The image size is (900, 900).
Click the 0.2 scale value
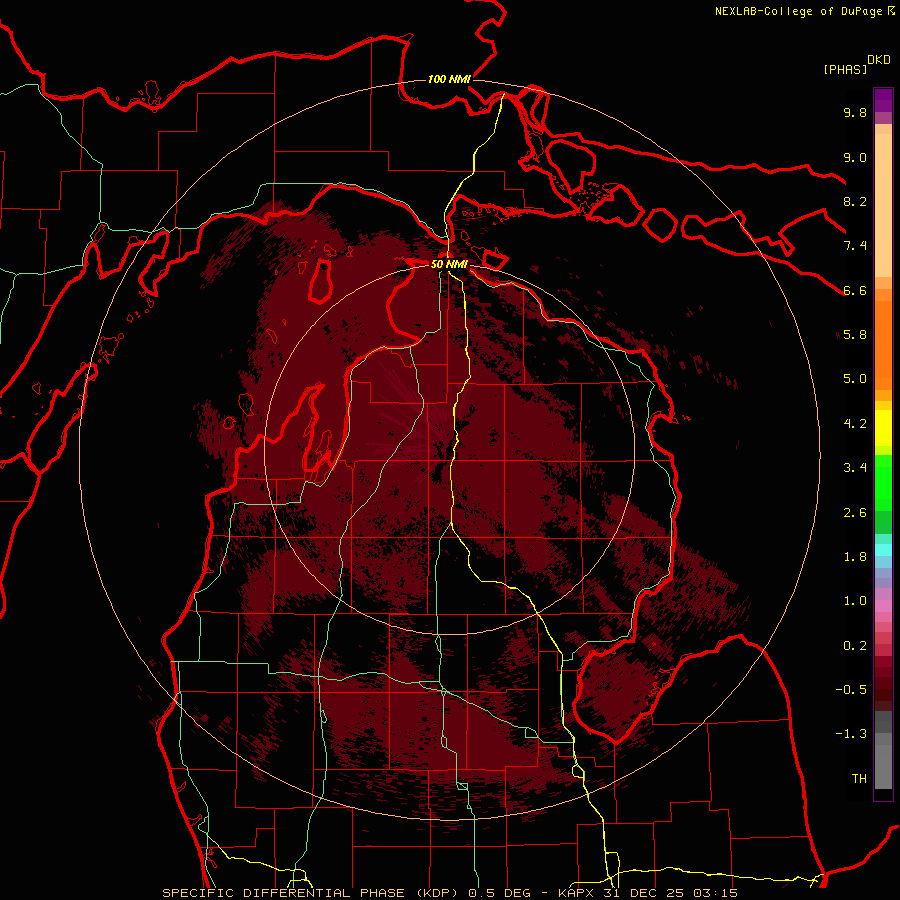pyautogui.click(x=855, y=646)
